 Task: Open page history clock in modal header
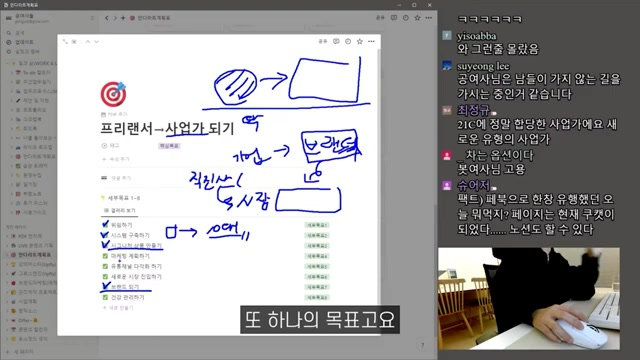(348, 41)
